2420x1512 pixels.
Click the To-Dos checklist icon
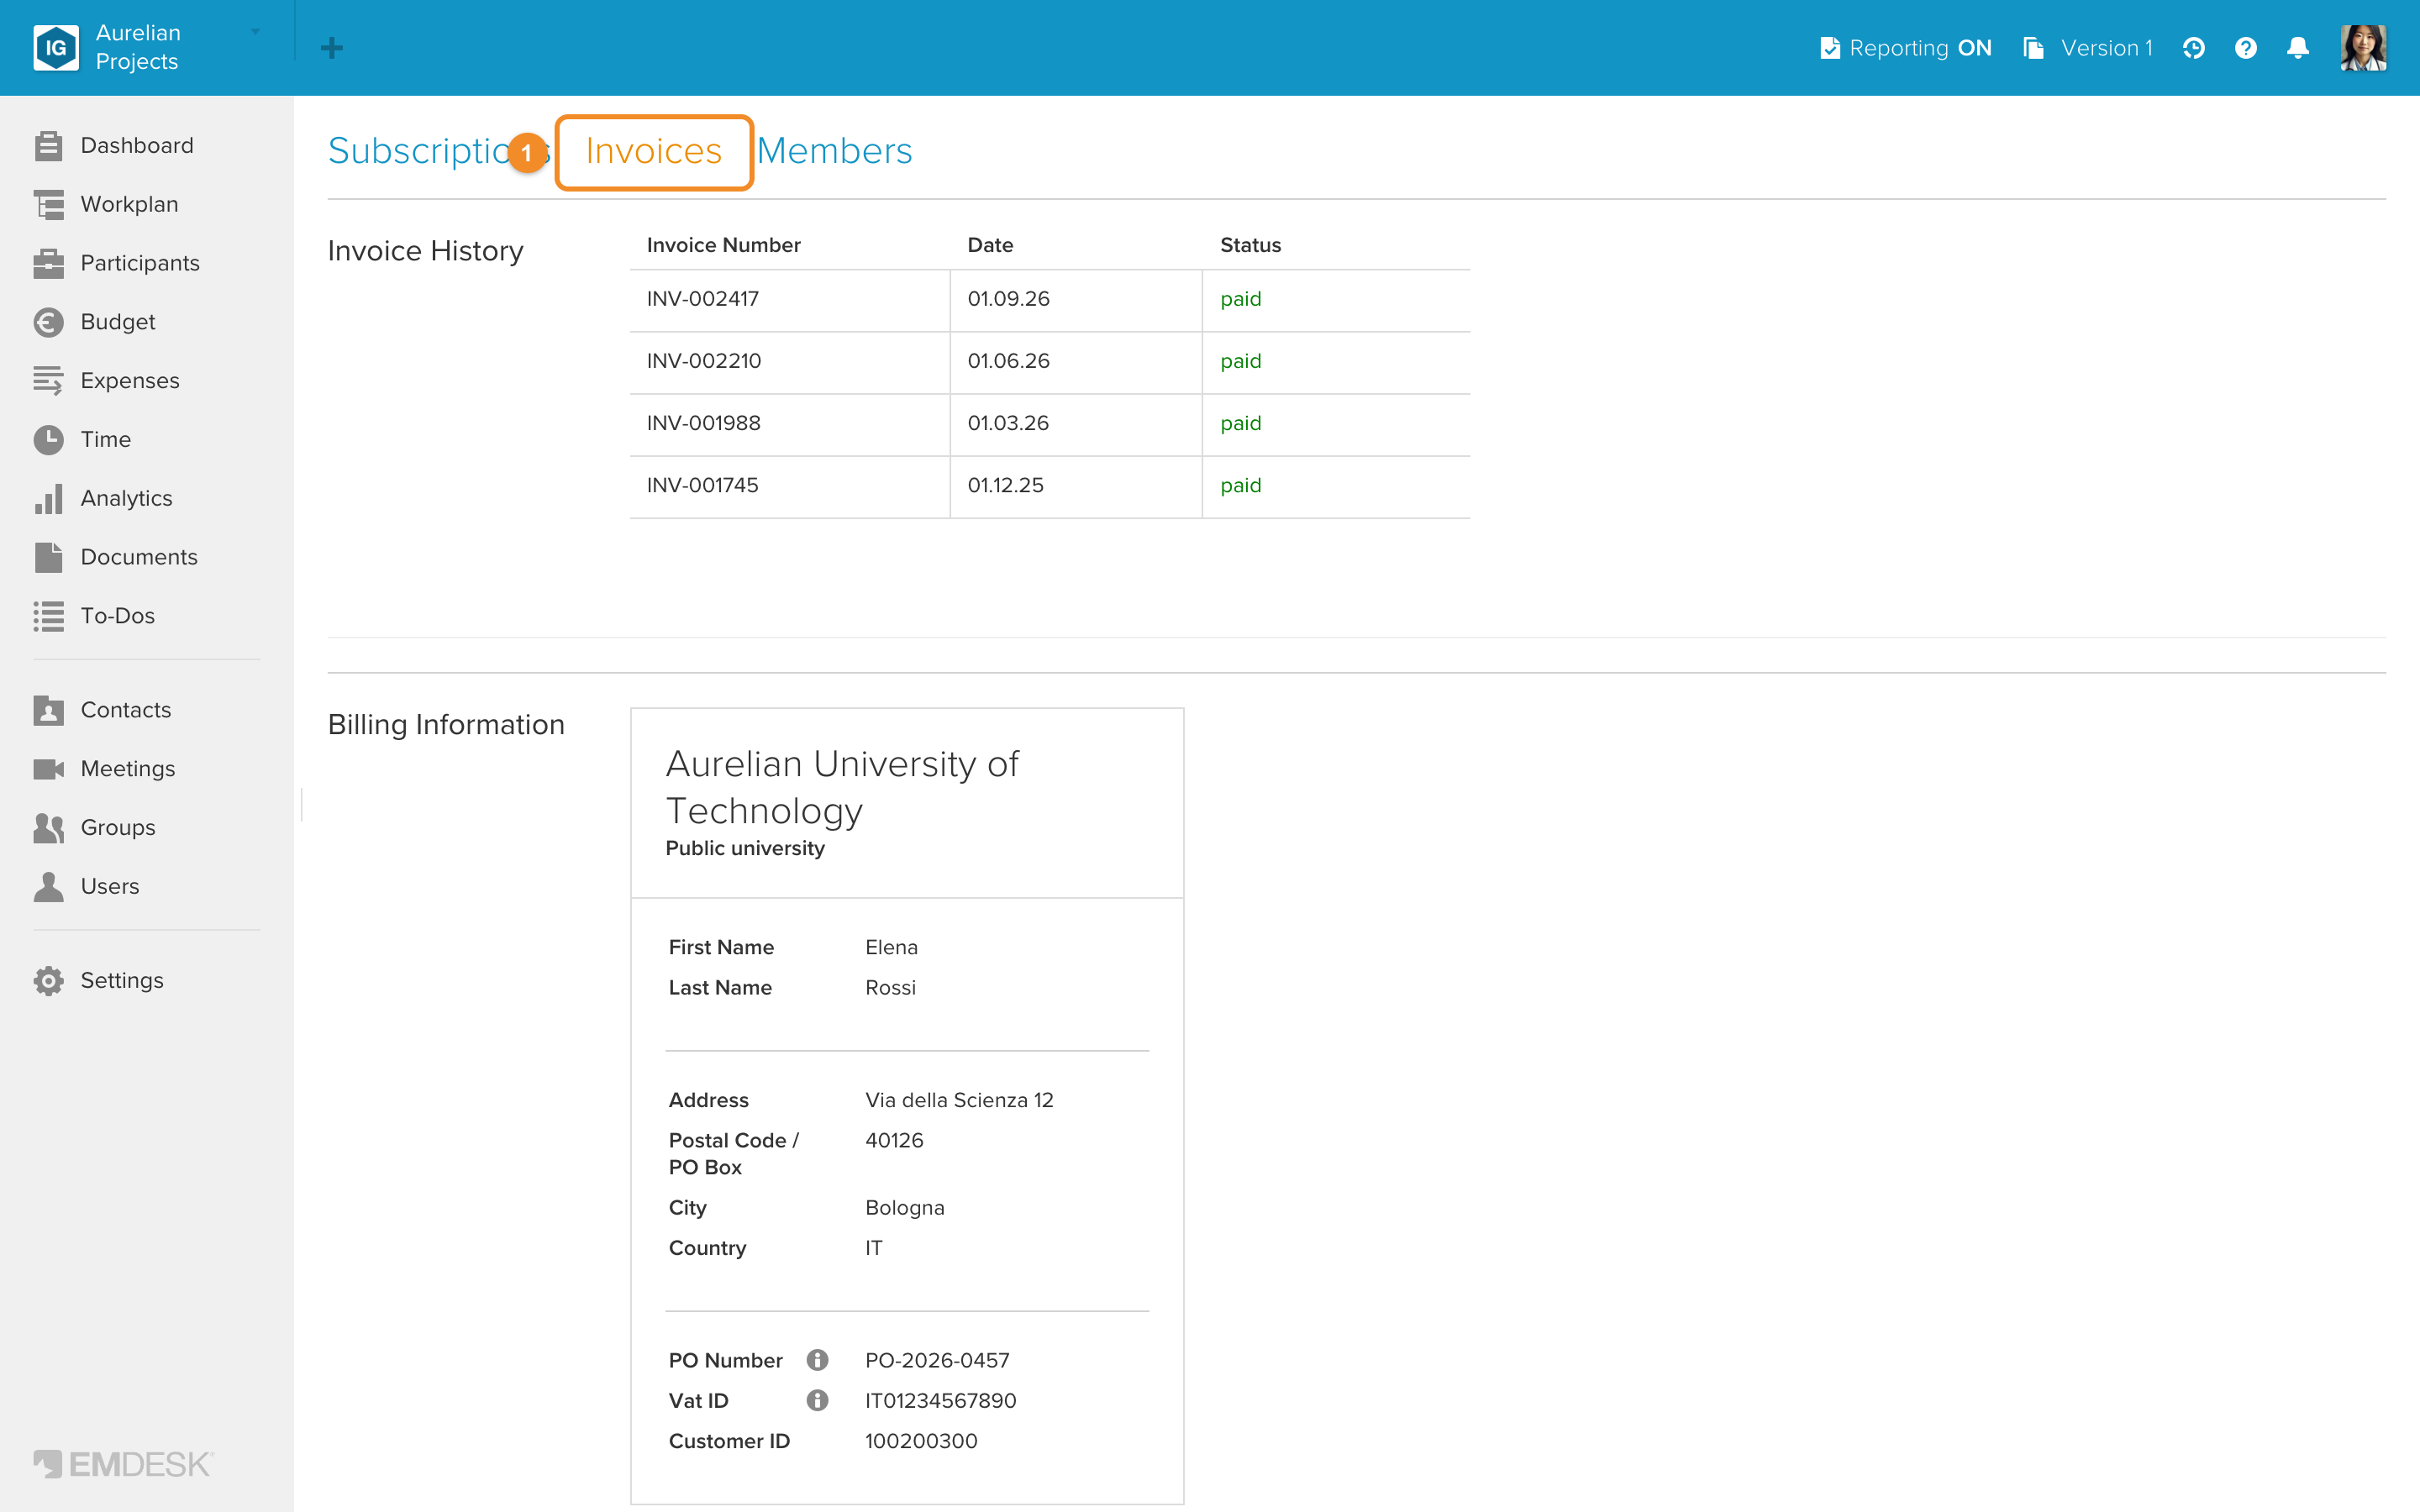click(x=48, y=616)
